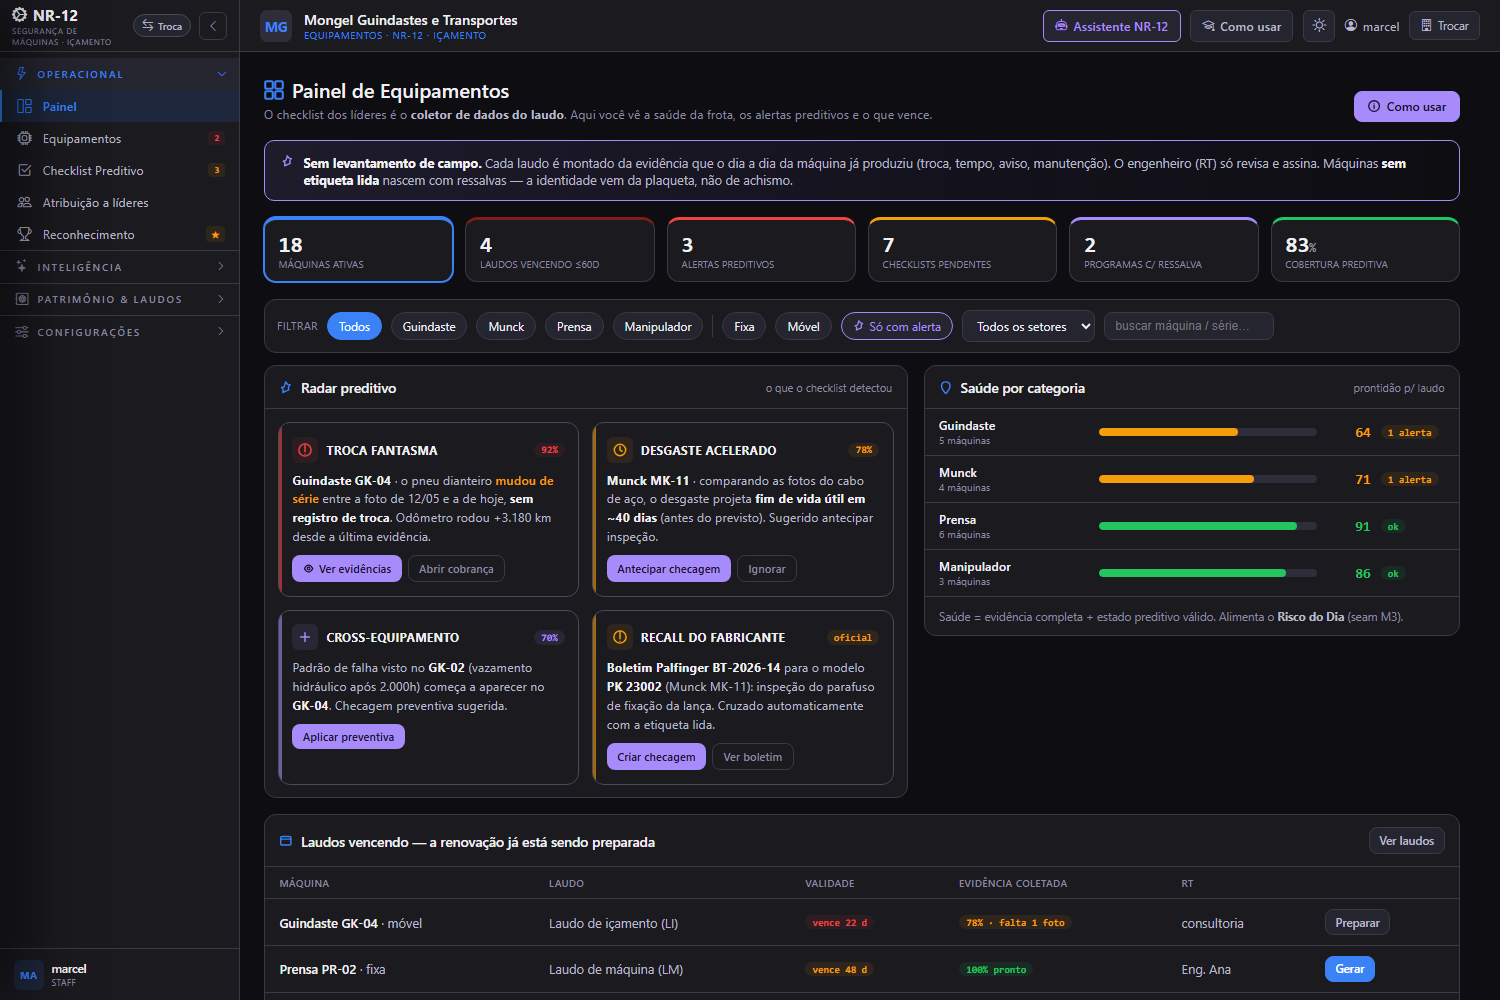Click the Reconhecimento trophy icon
Screen dimensions: 1500x1000
tap(25, 234)
